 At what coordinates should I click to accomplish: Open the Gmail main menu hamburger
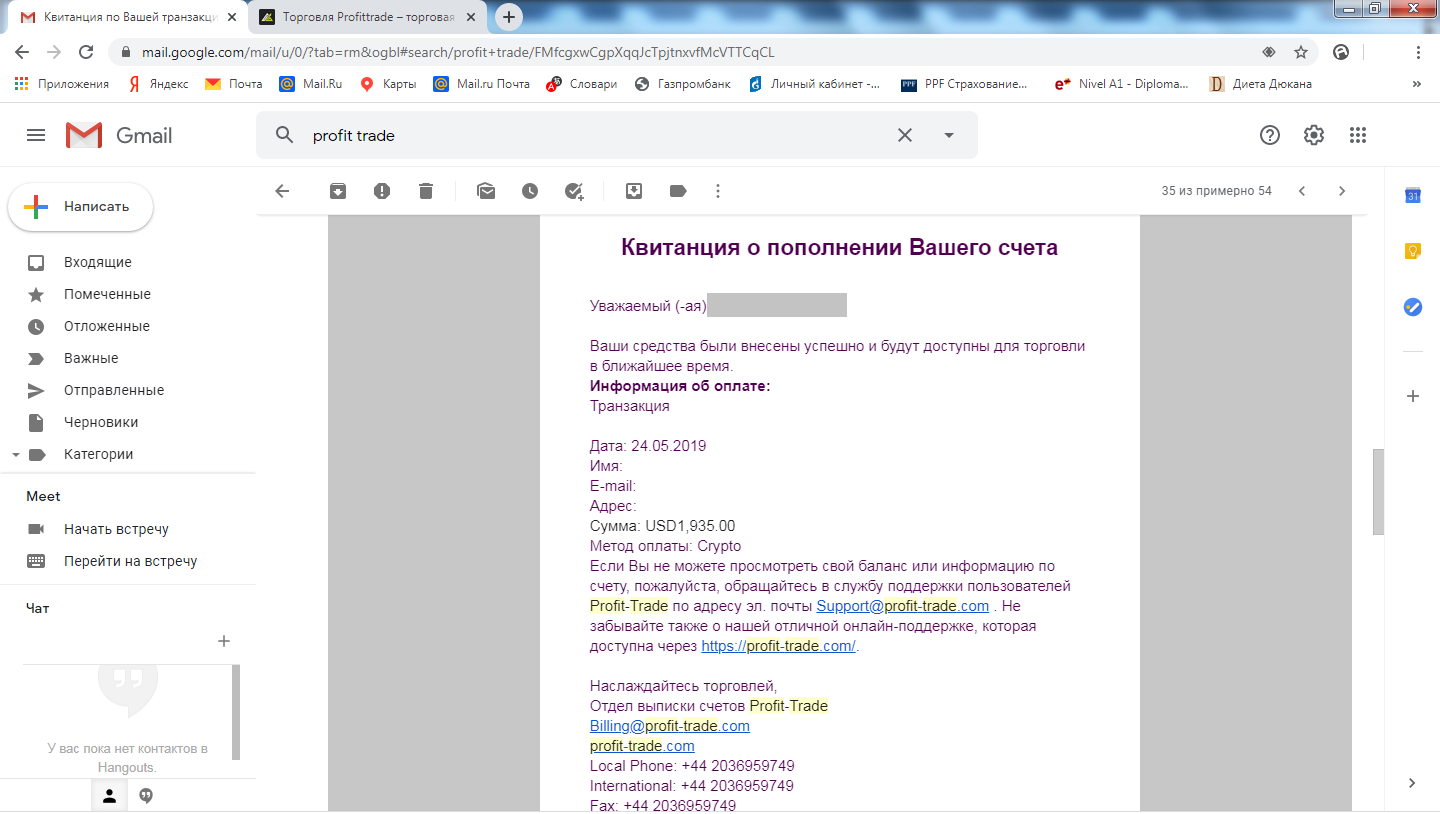pos(36,135)
